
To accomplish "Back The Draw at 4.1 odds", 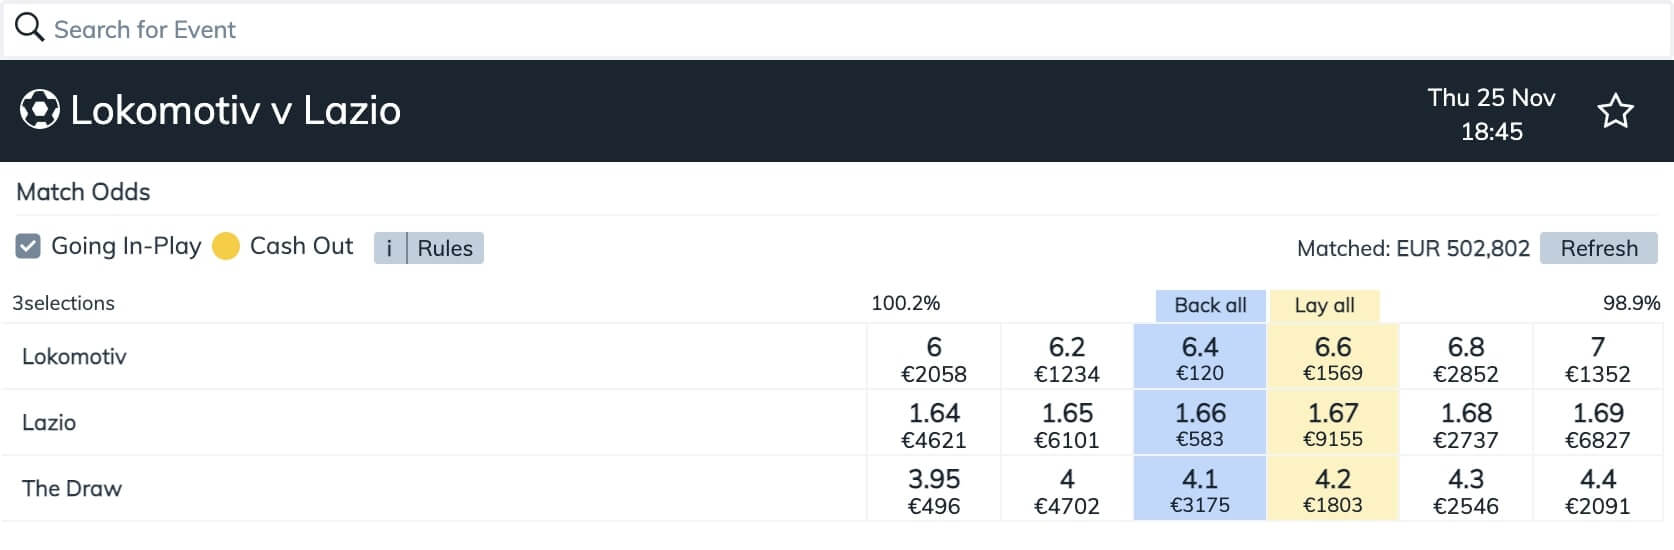I will pyautogui.click(x=1200, y=489).
